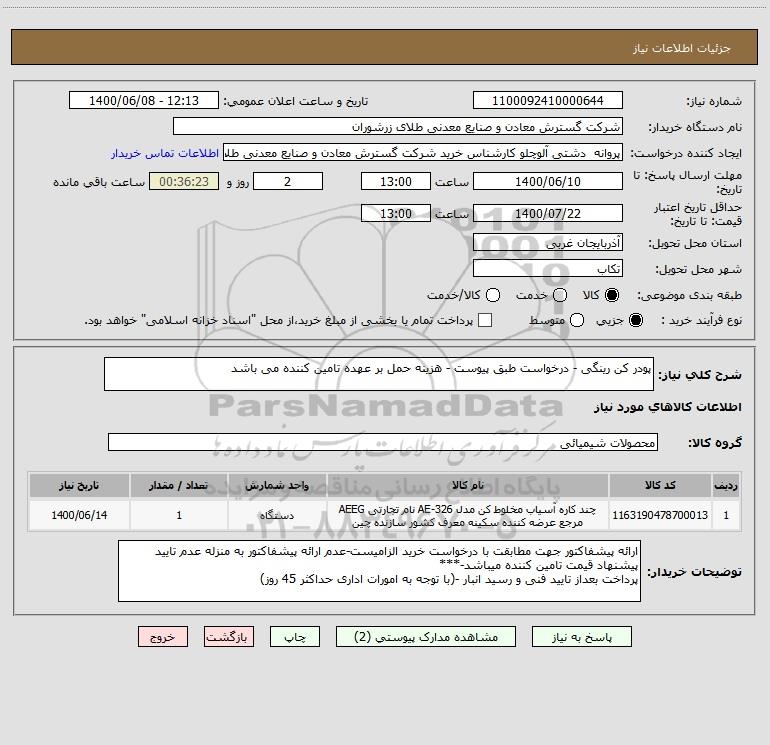The height and width of the screenshot is (745, 770).
Task: Click the پاسخ به نیاز button
Action: [582, 636]
